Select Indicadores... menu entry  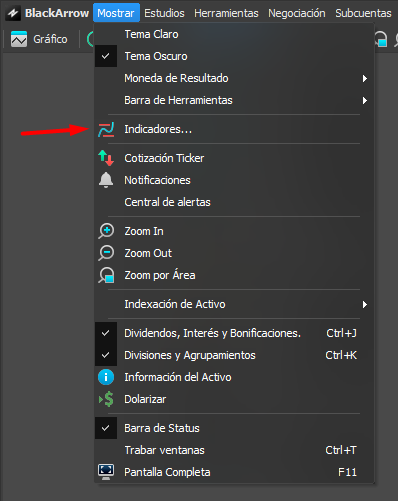pyautogui.click(x=234, y=129)
